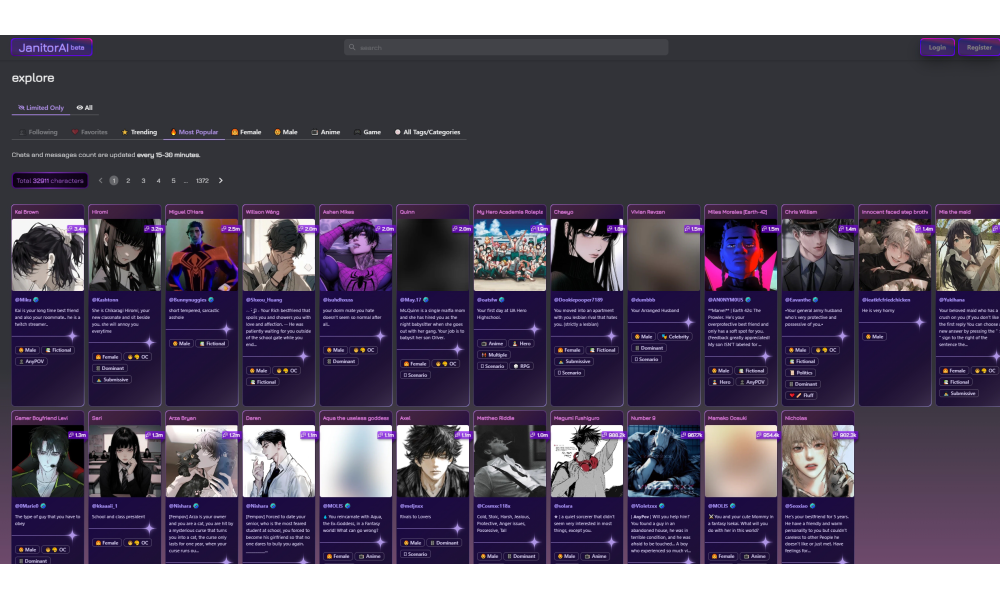The height and width of the screenshot is (600, 1000).
Task: Open the Mattheo Riddle card title
Action: [496, 418]
